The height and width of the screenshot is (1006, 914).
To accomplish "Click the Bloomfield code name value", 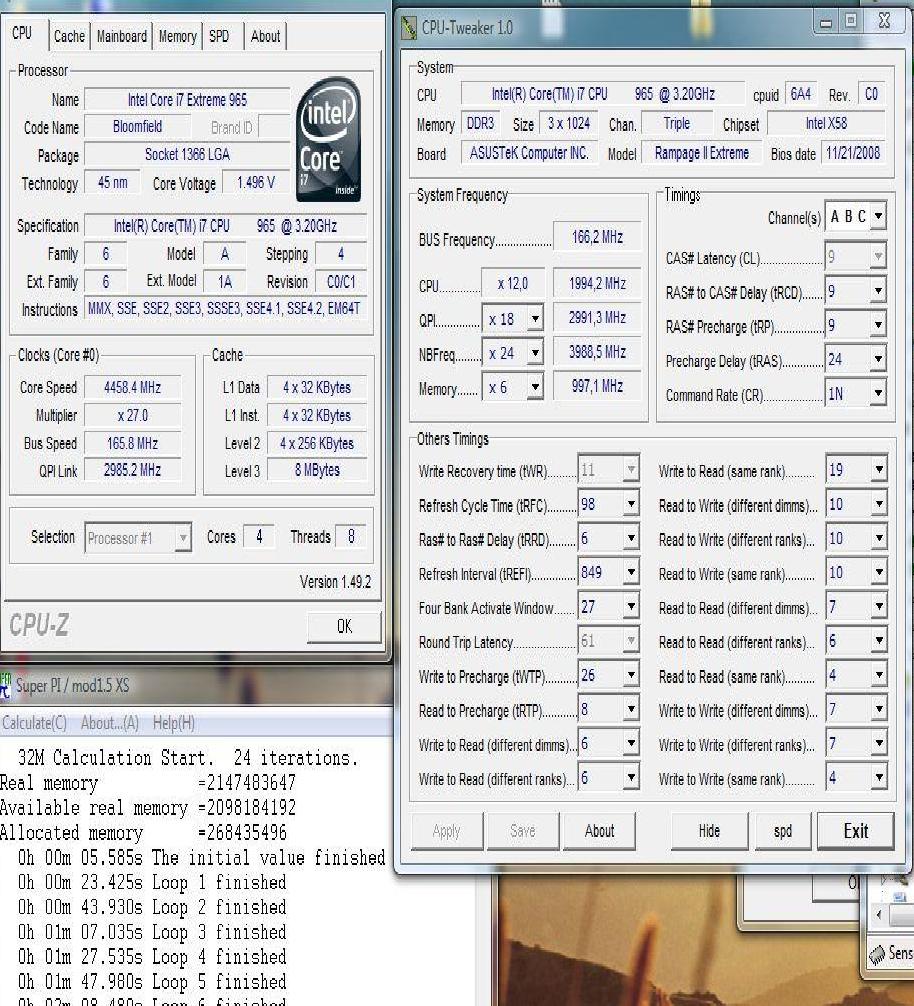I will click(137, 127).
